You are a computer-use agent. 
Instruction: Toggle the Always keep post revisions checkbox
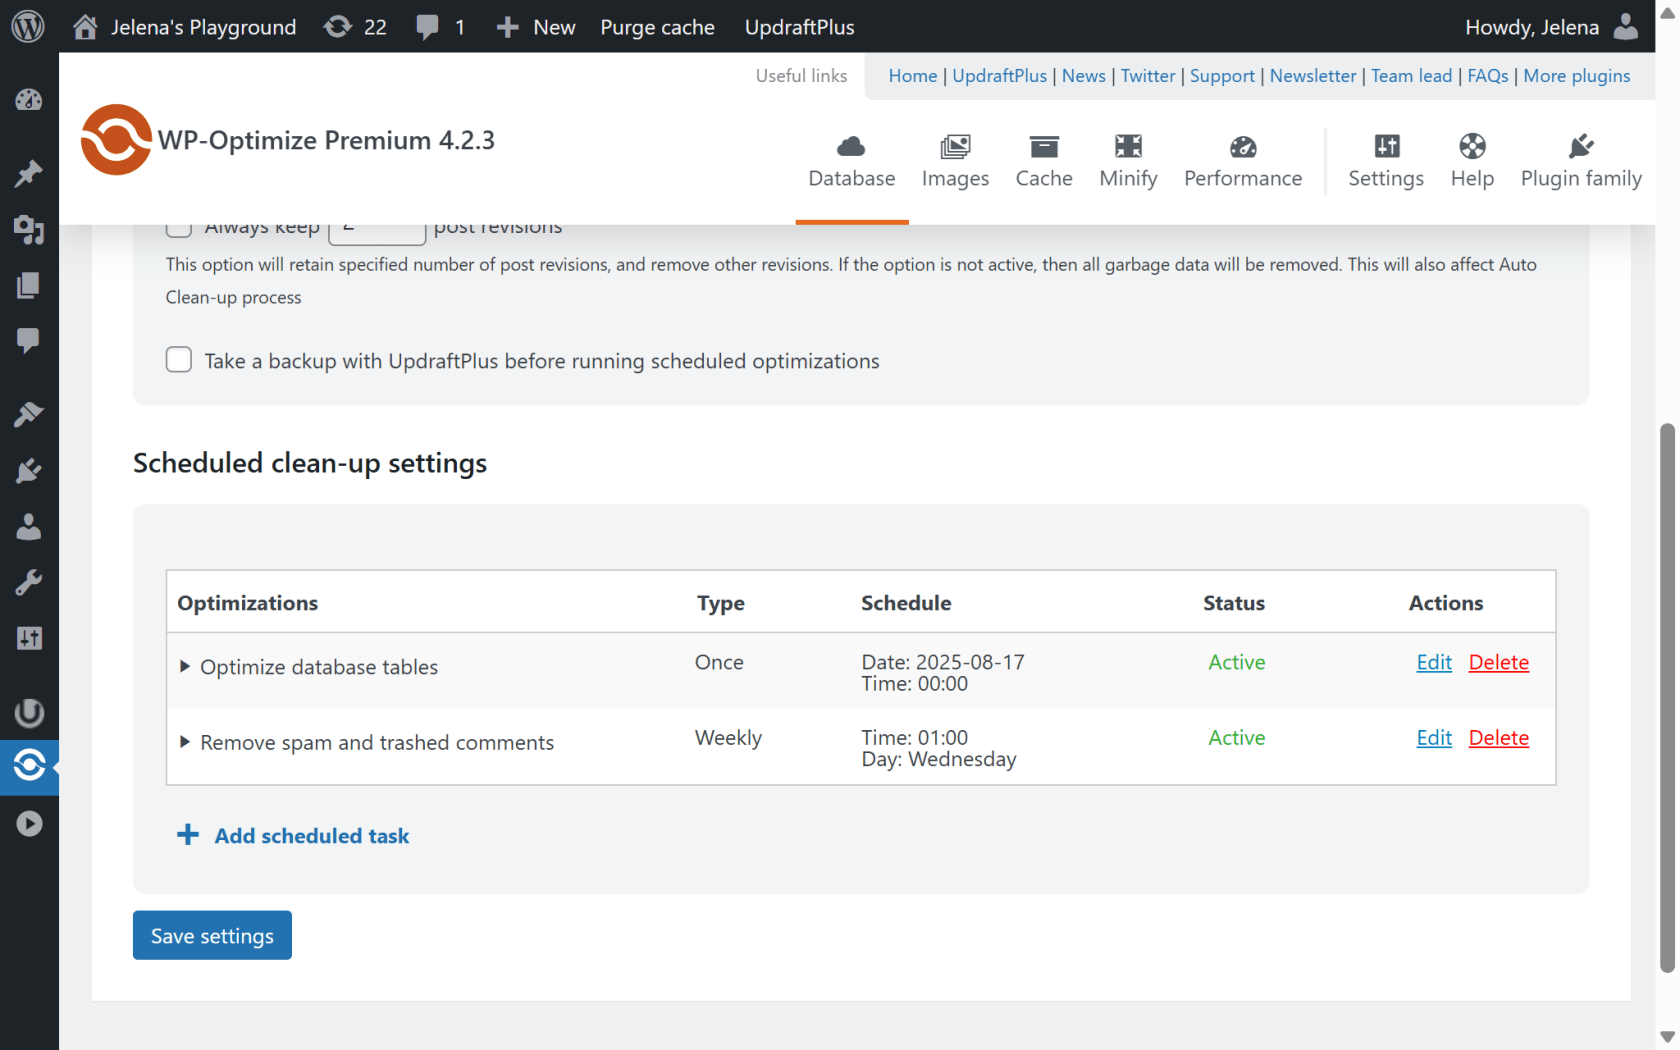coord(179,229)
